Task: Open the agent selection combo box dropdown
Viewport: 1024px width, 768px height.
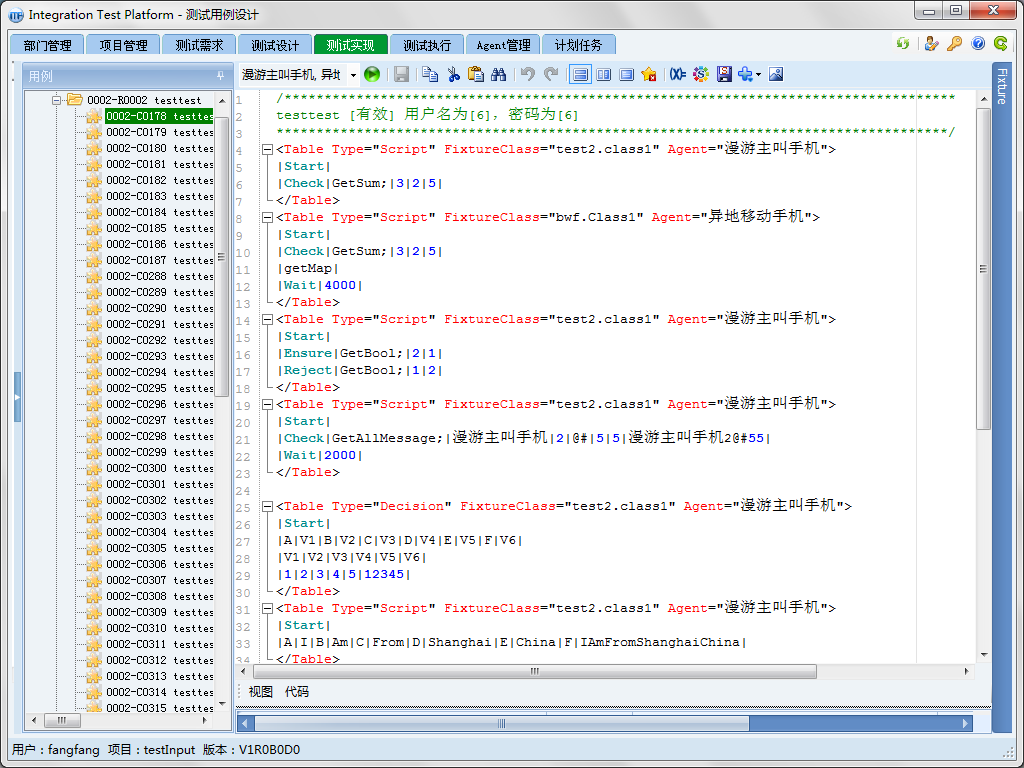Action: click(x=353, y=75)
